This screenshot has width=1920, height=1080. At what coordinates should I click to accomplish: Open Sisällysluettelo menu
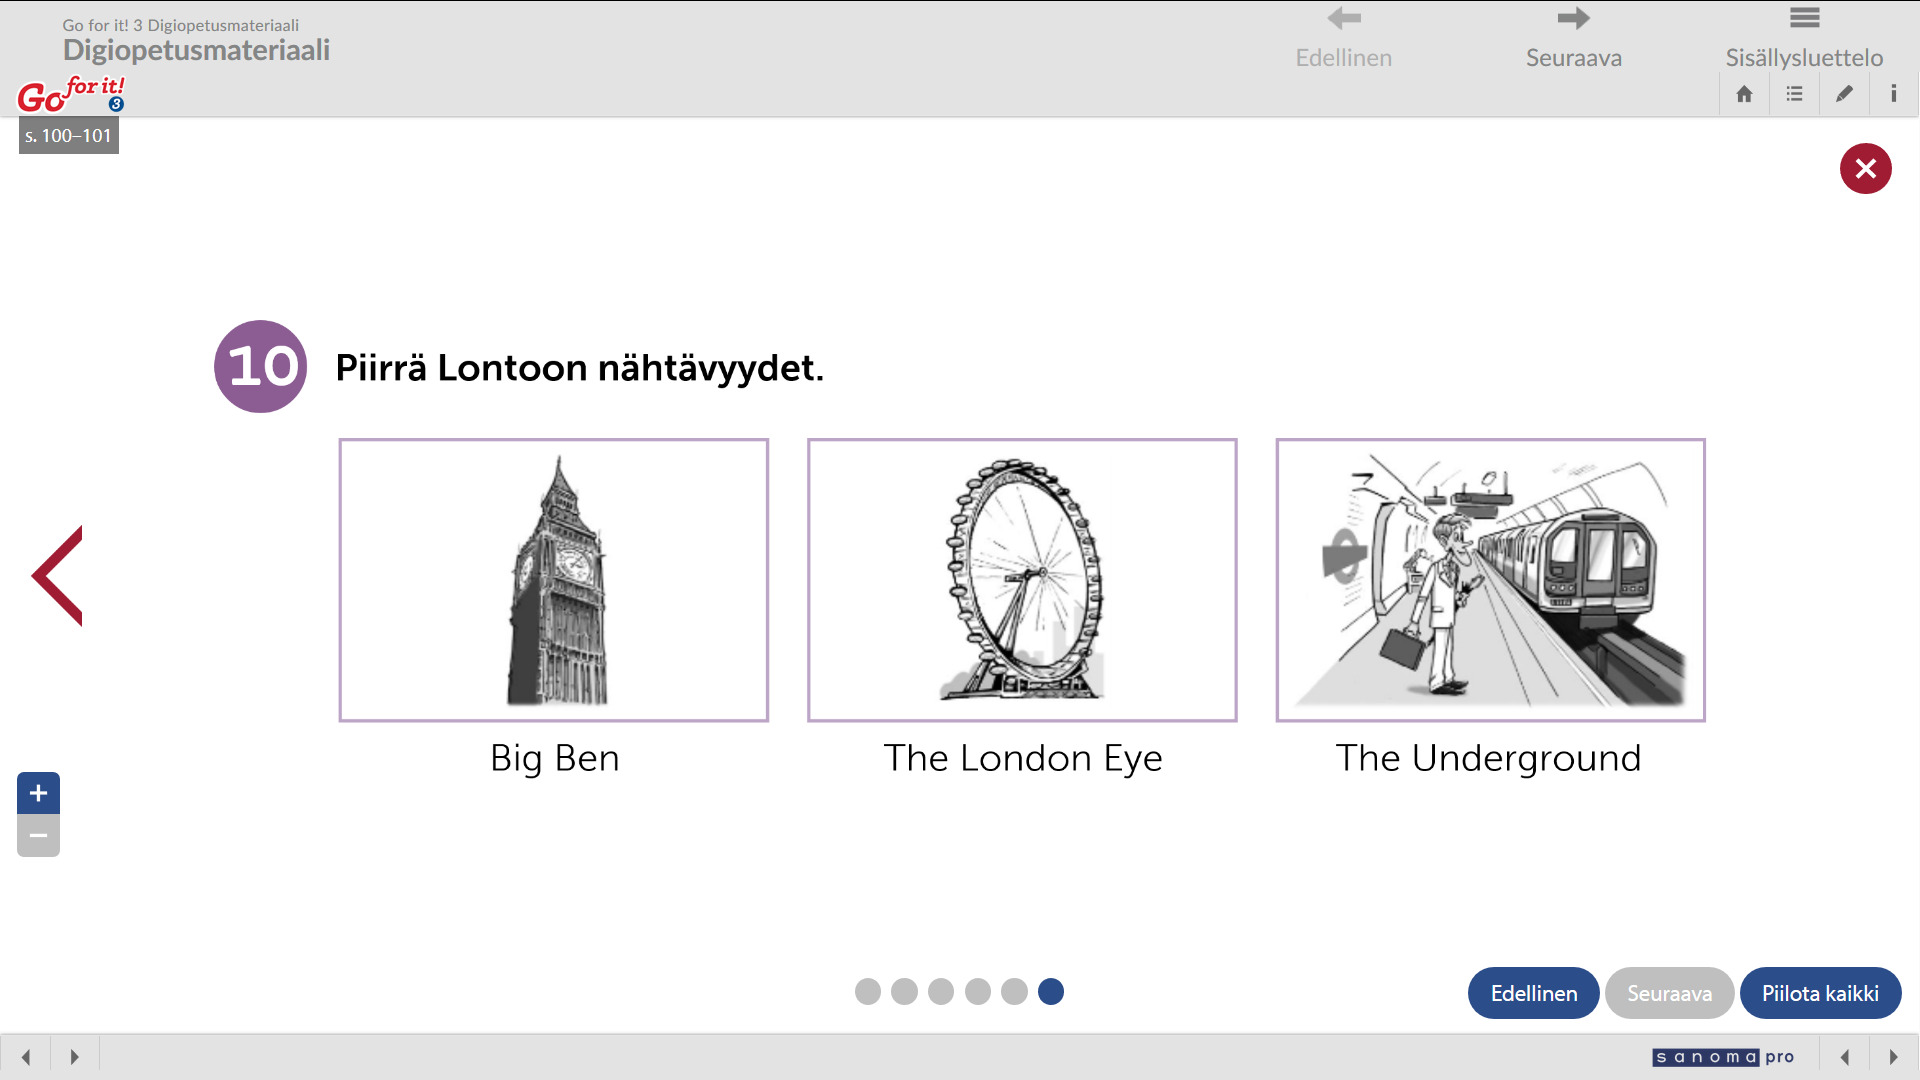(1803, 38)
